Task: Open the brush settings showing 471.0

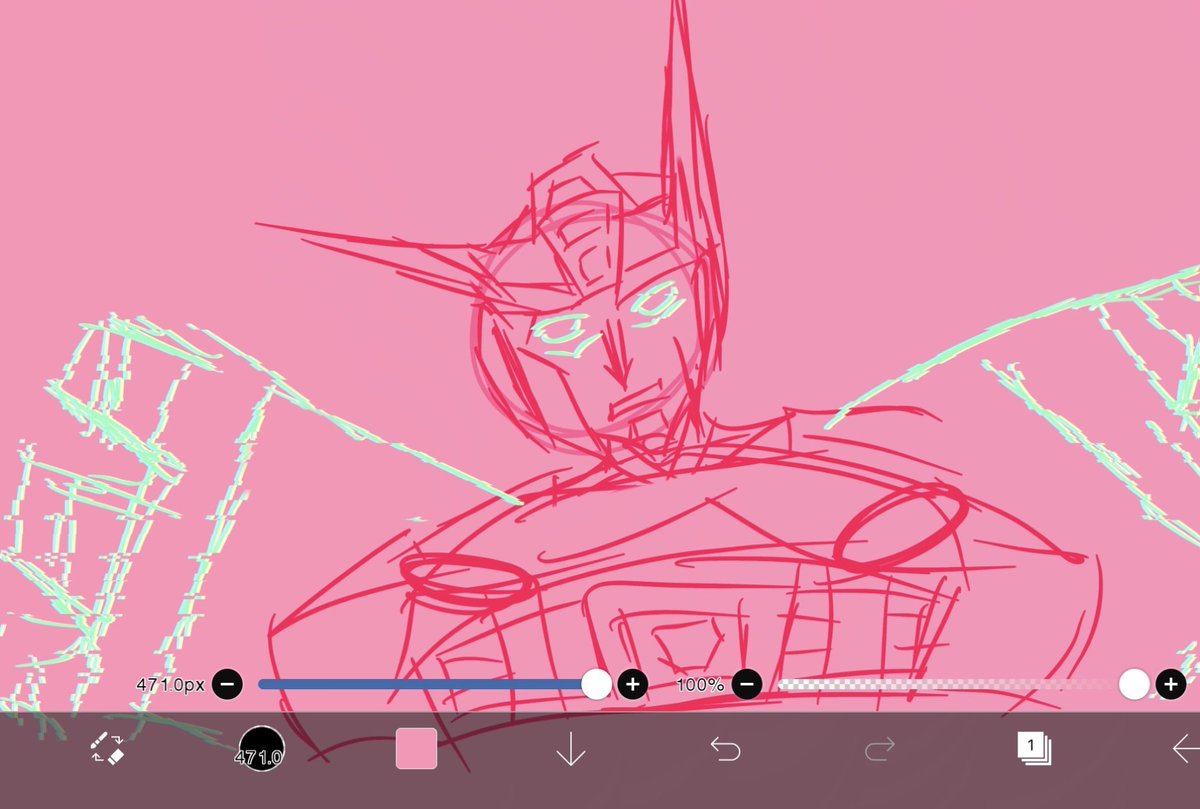Action: [261, 749]
